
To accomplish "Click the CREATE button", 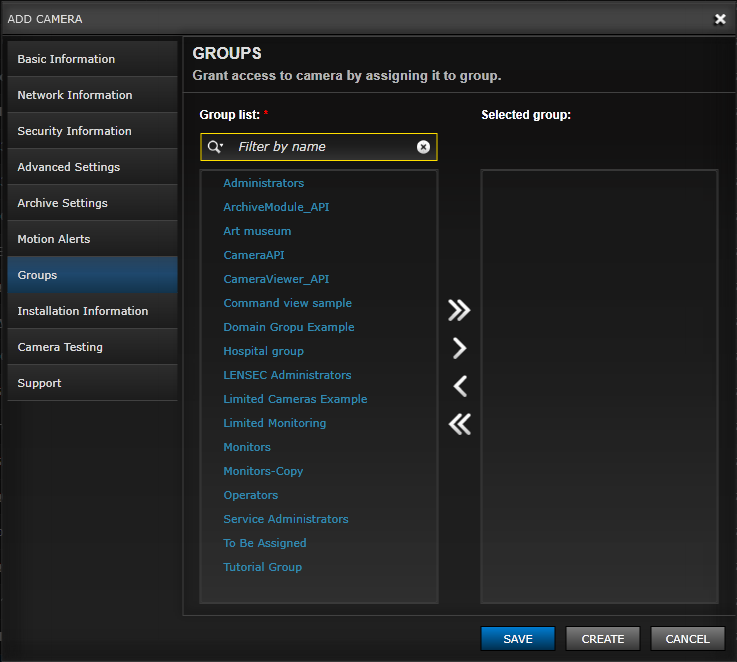I will [x=603, y=639].
